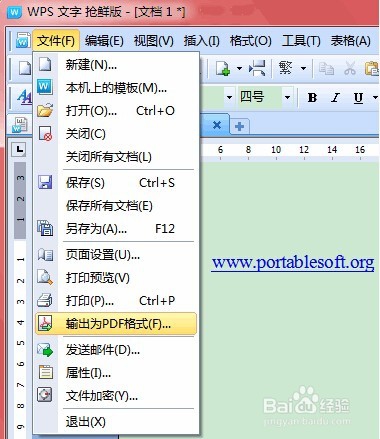Click the local templates W icon
The height and width of the screenshot is (439, 380).
(x=45, y=87)
